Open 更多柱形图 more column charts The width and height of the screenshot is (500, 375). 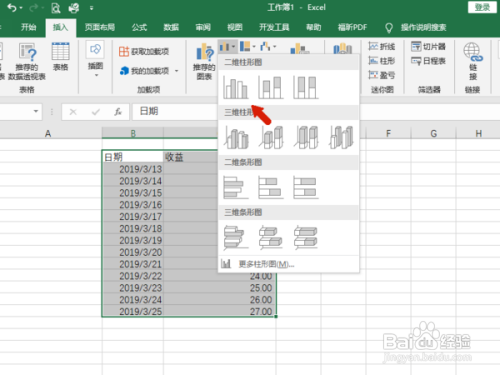pos(289,264)
